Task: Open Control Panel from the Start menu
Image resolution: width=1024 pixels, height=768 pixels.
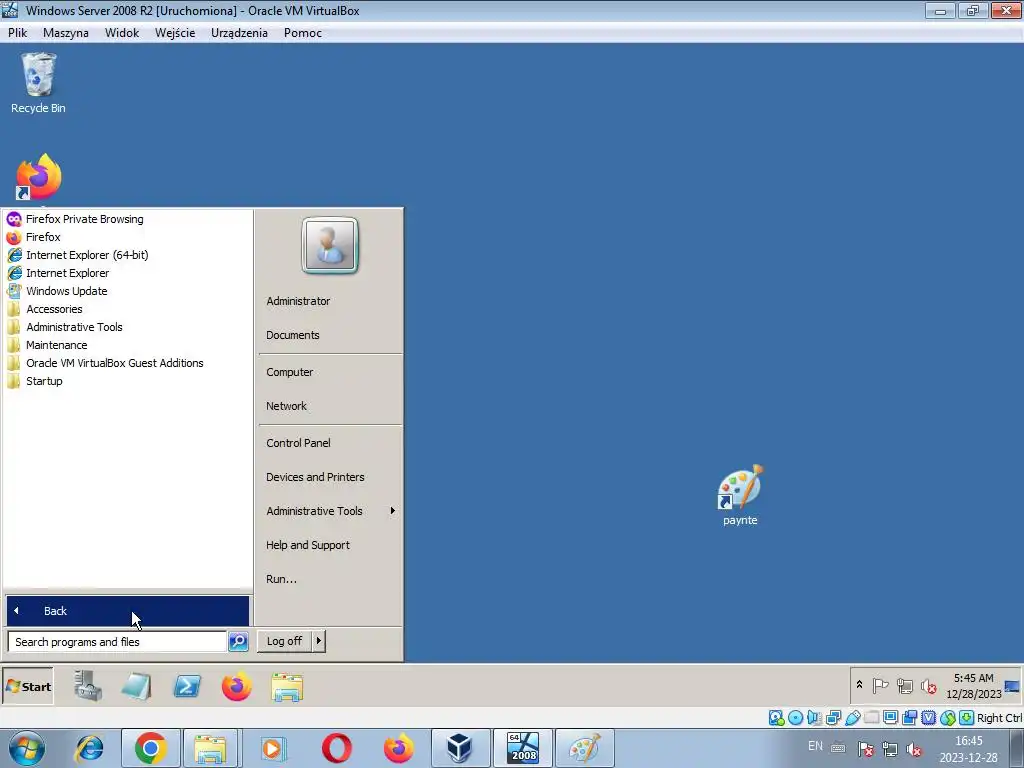Action: [x=298, y=443]
